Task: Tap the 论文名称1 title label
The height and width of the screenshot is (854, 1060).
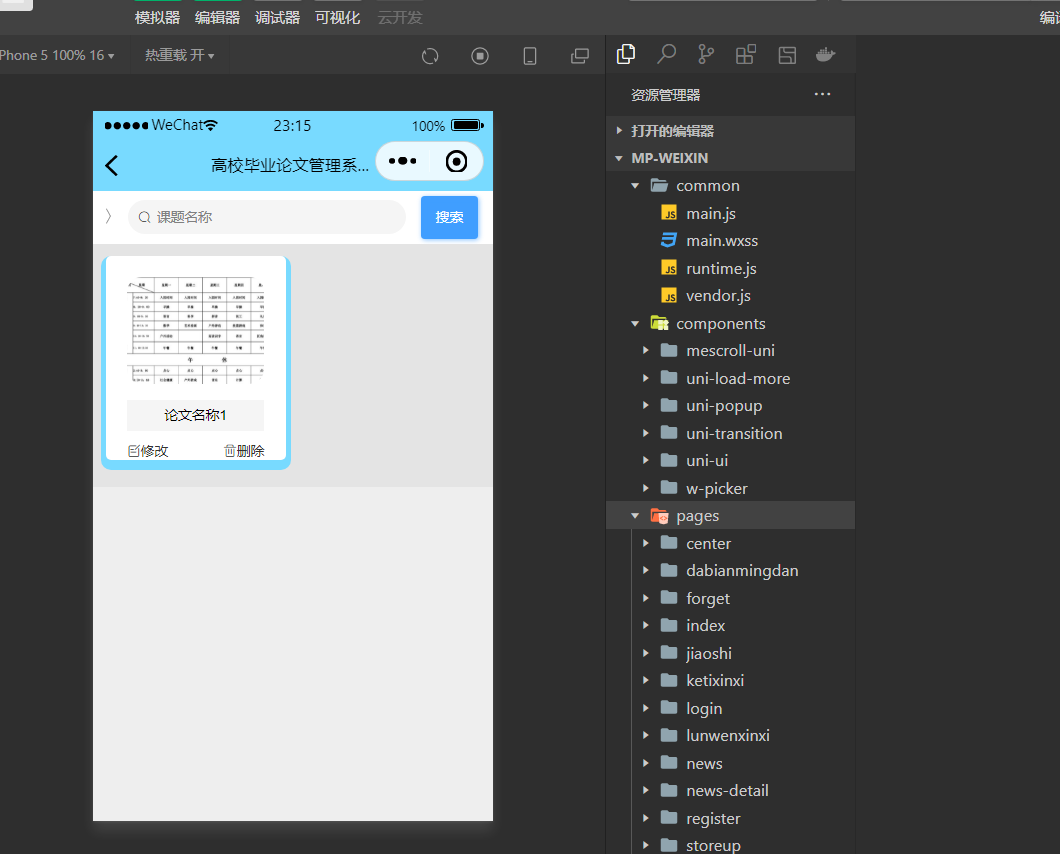Action: point(195,415)
